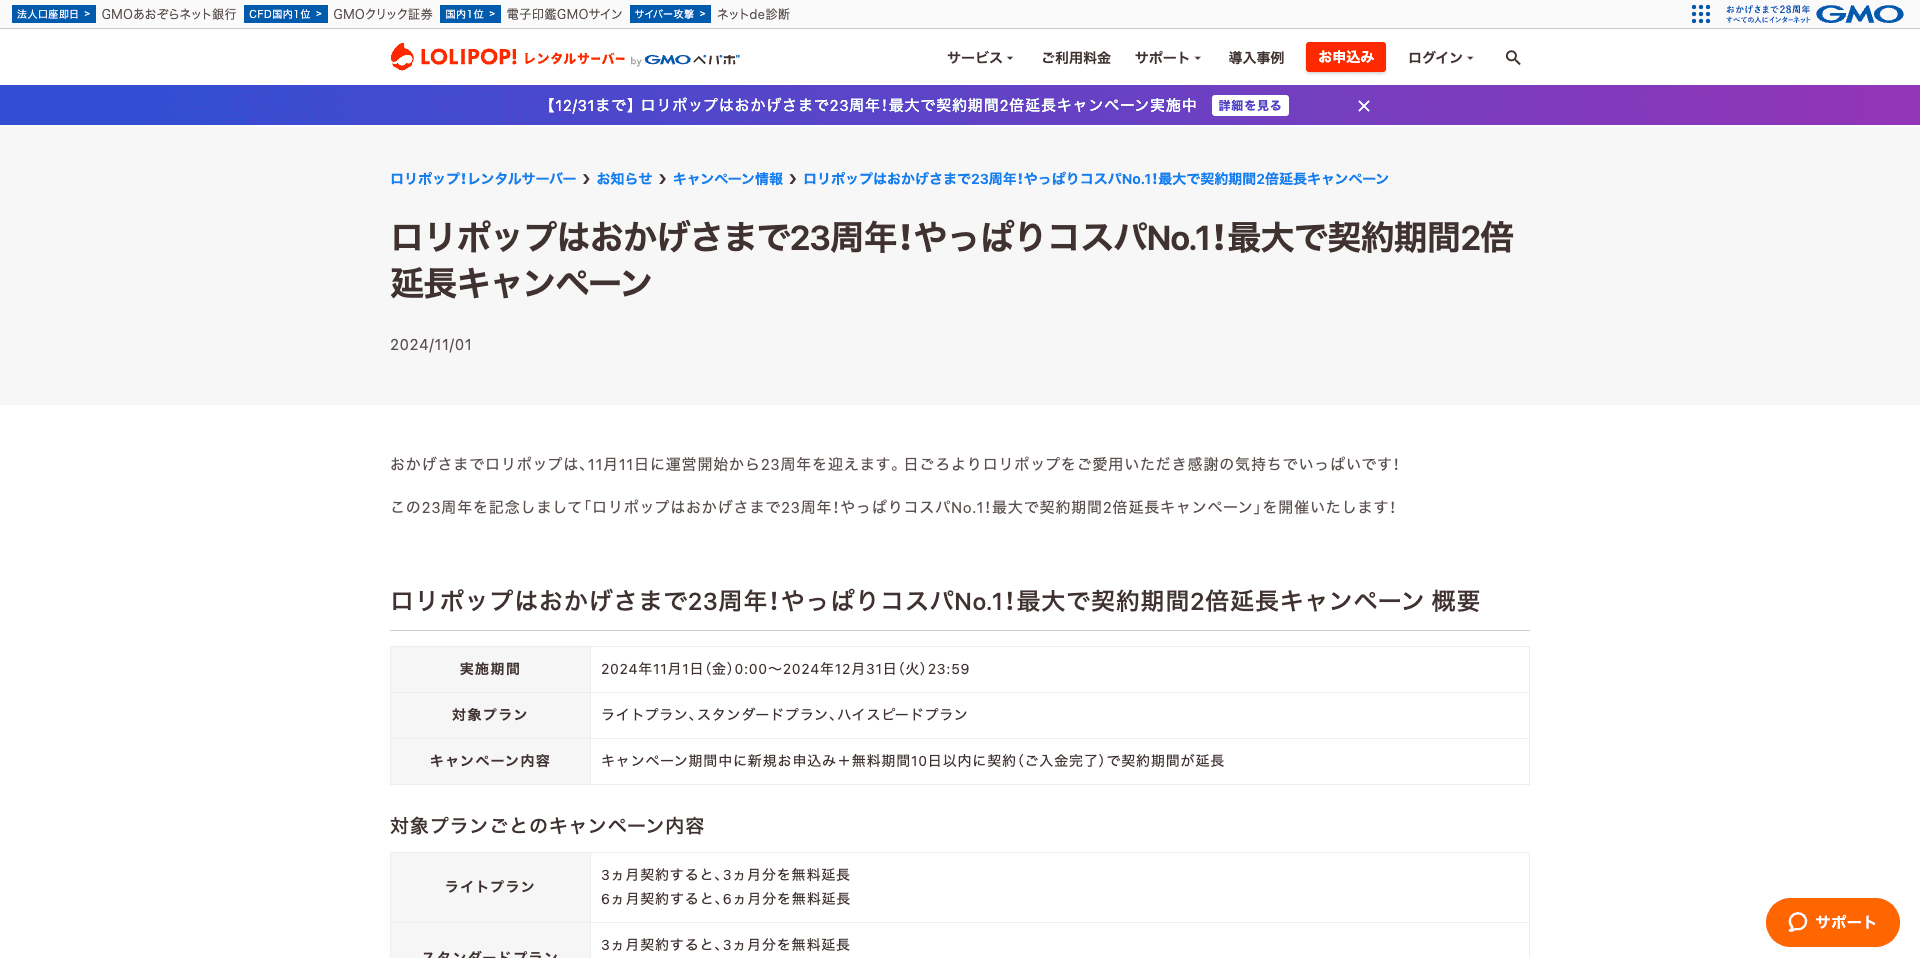Image resolution: width=1920 pixels, height=958 pixels.
Task: Visit GMOあおぞらネット銀行 from the top bar
Action: pyautogui.click(x=167, y=14)
